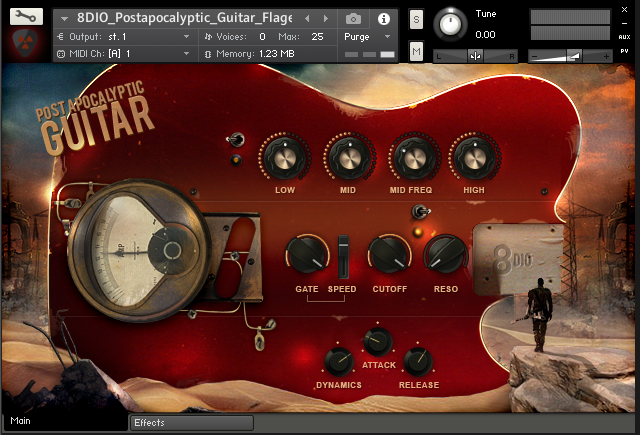This screenshot has width=640, height=435.
Task: Load the previous instrument with left arrow
Action: tap(307, 18)
